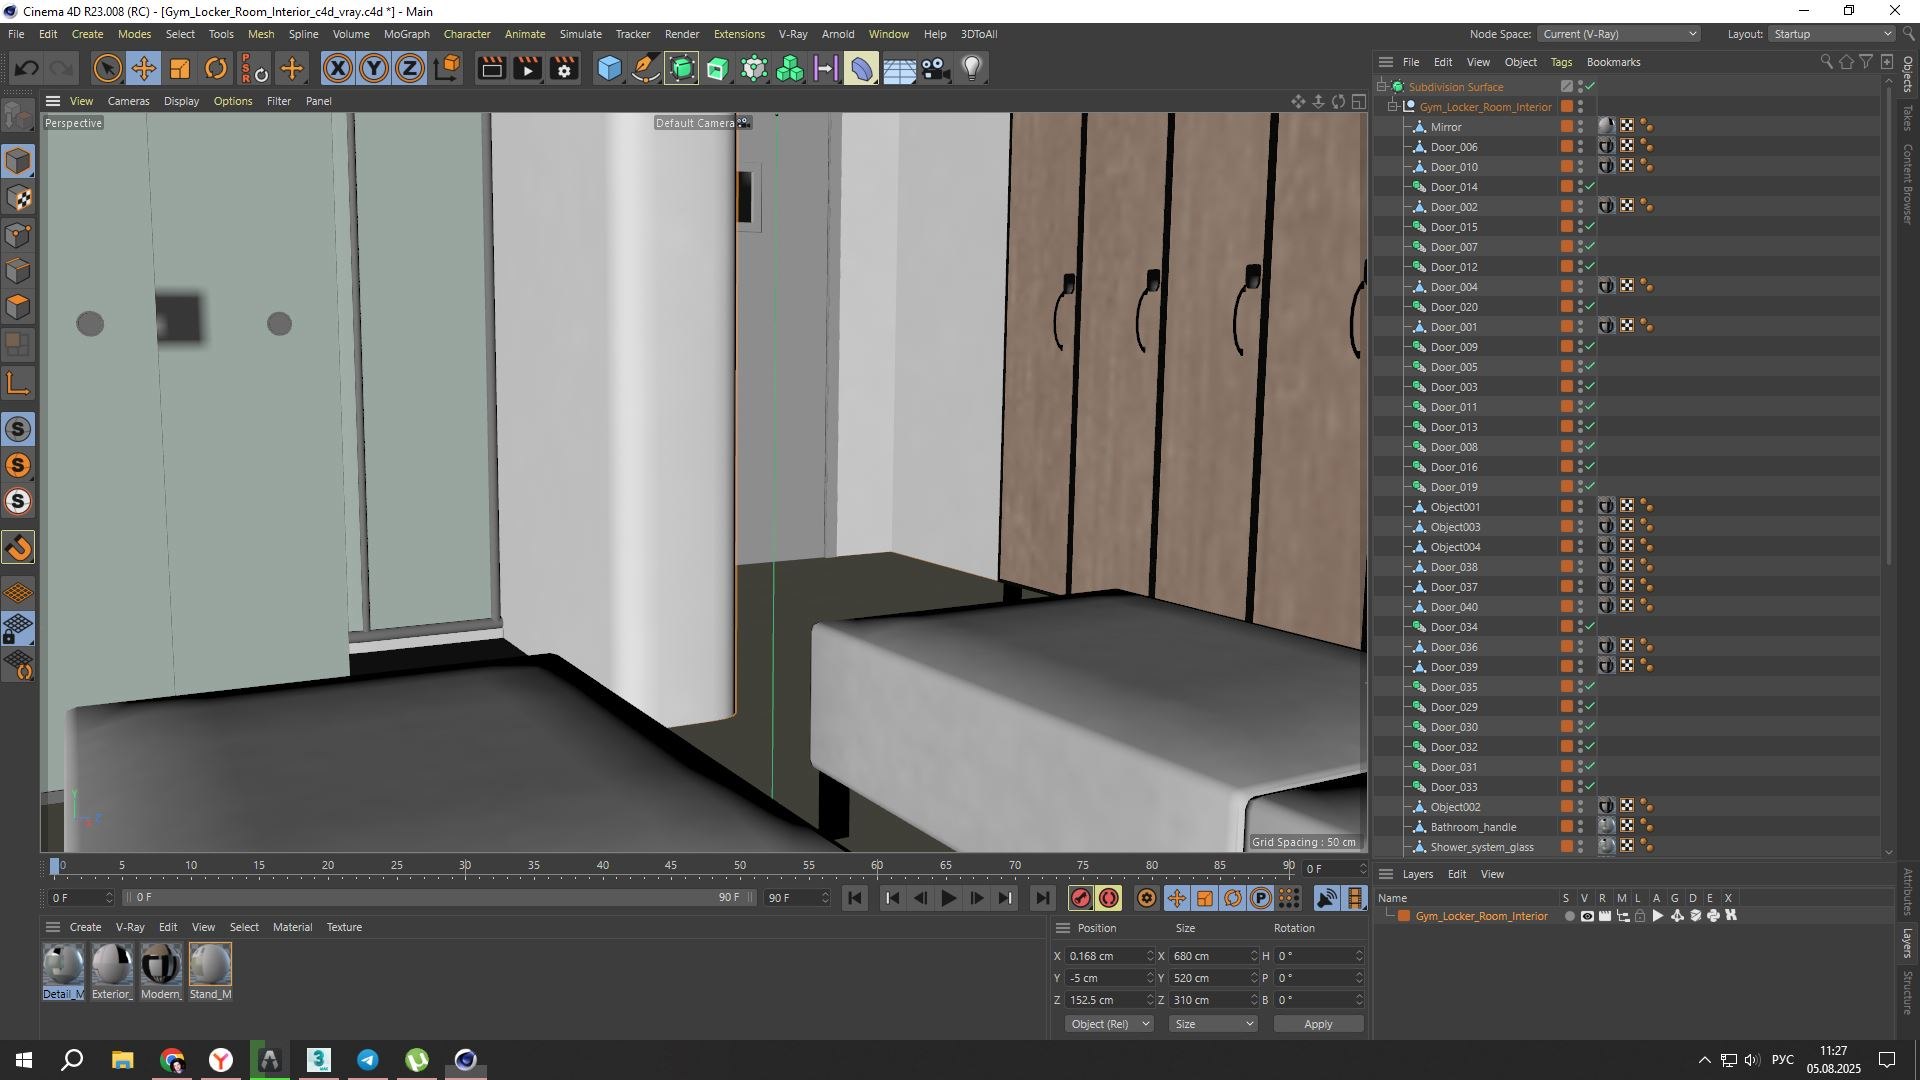Toggle the Autokeying button
The height and width of the screenshot is (1080, 1920).
tap(1109, 898)
